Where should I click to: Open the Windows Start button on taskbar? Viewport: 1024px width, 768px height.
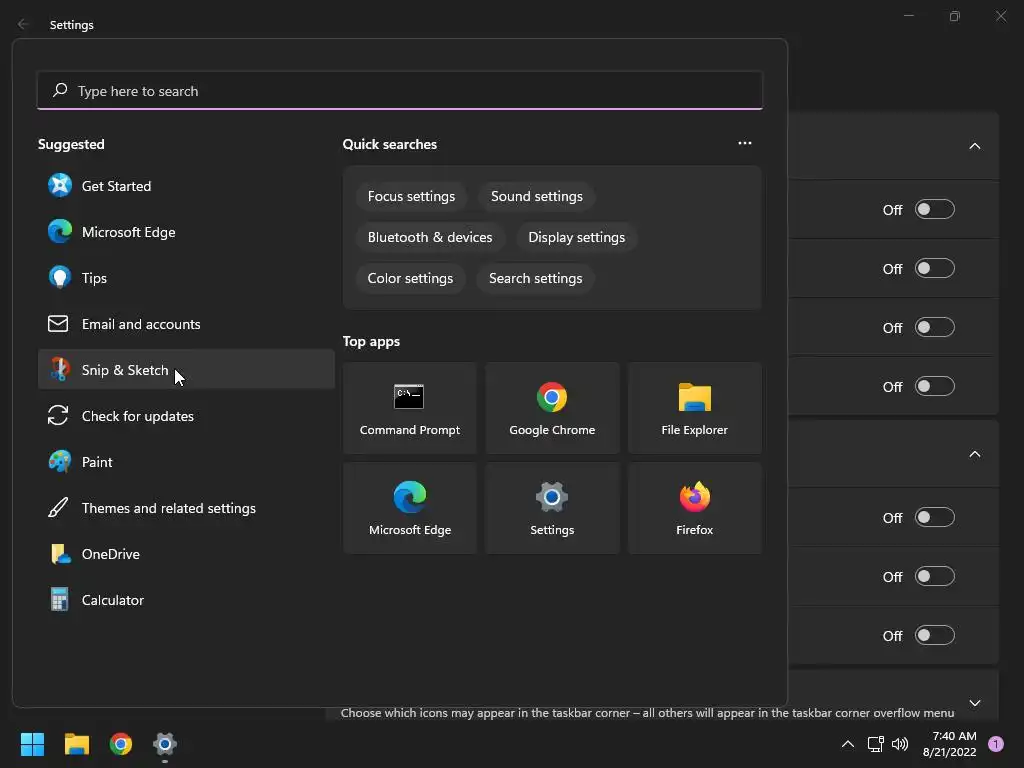[32, 744]
